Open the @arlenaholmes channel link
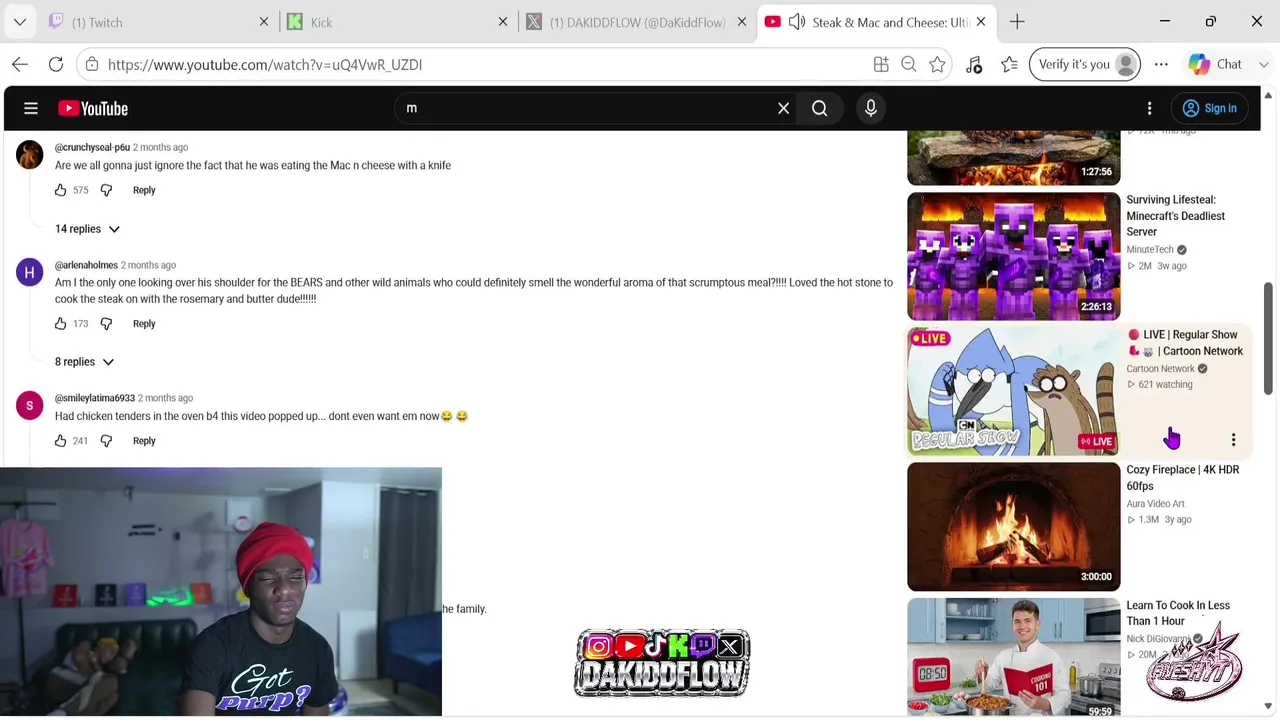Image resolution: width=1280 pixels, height=720 pixels. click(x=86, y=265)
